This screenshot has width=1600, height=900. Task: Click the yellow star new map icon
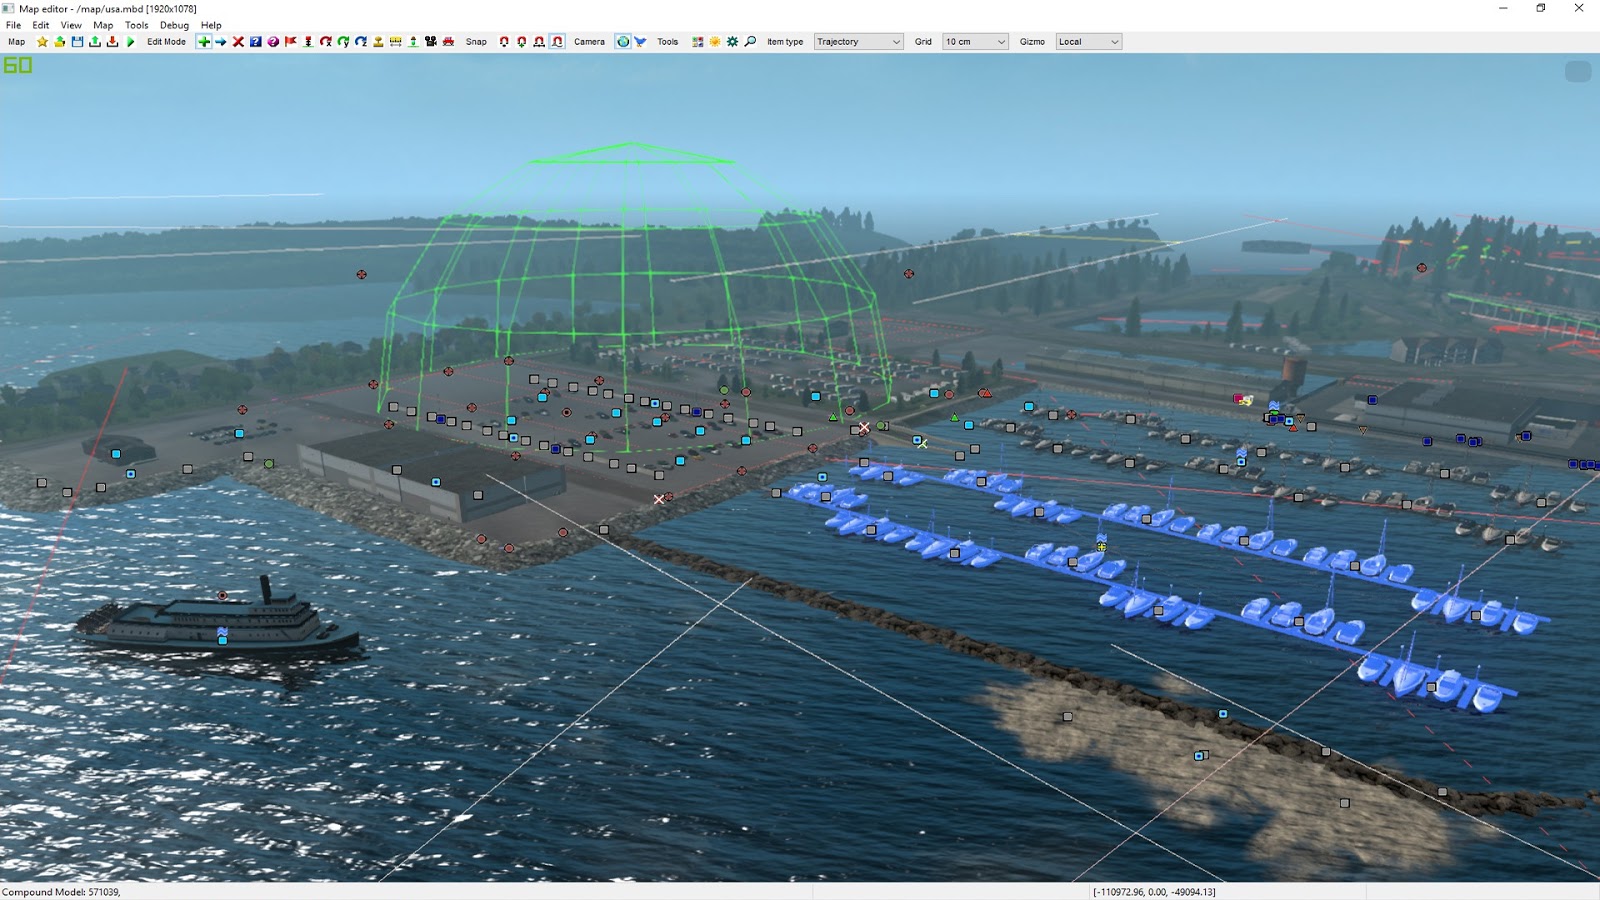click(x=42, y=42)
